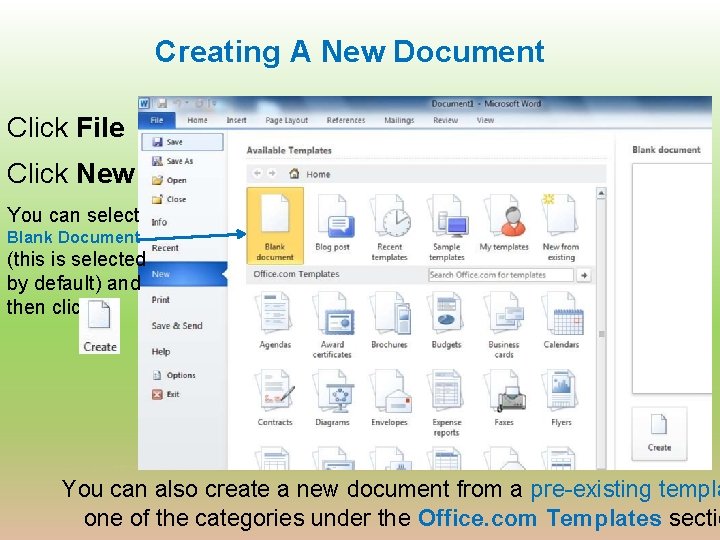Select the Blank document template
This screenshot has width=720, height=540.
coord(275,226)
